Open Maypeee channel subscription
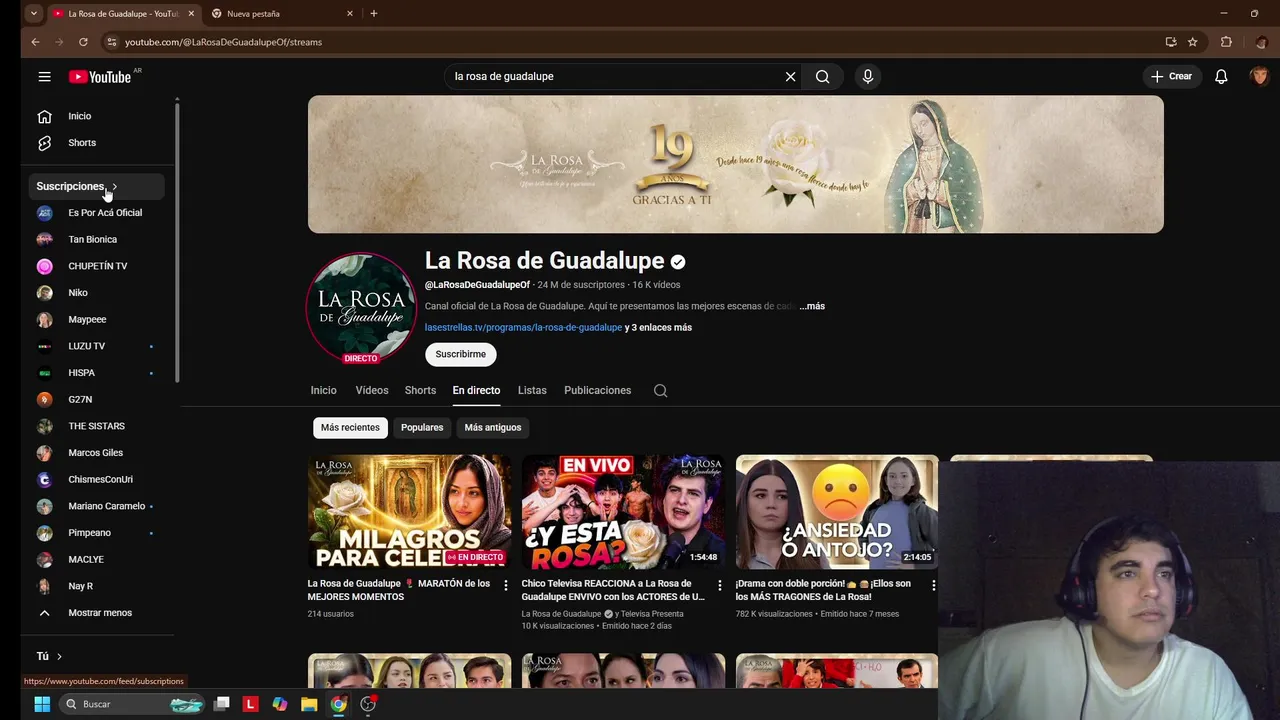This screenshot has height=720, width=1280. click(96, 319)
